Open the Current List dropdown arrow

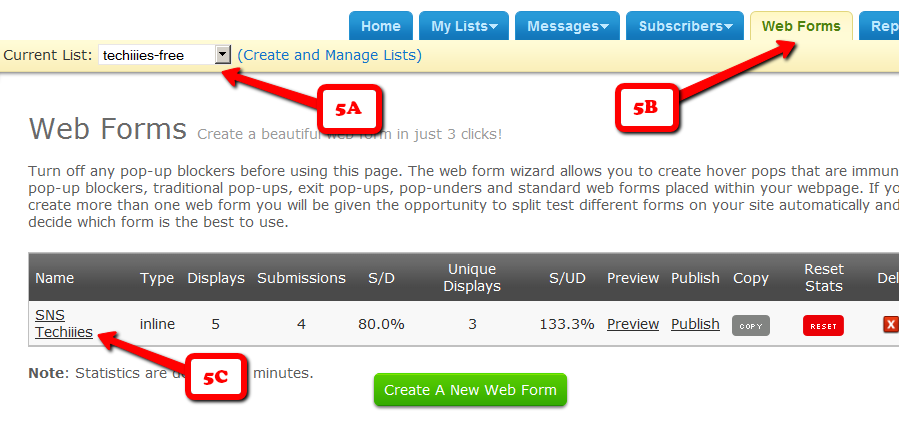223,55
